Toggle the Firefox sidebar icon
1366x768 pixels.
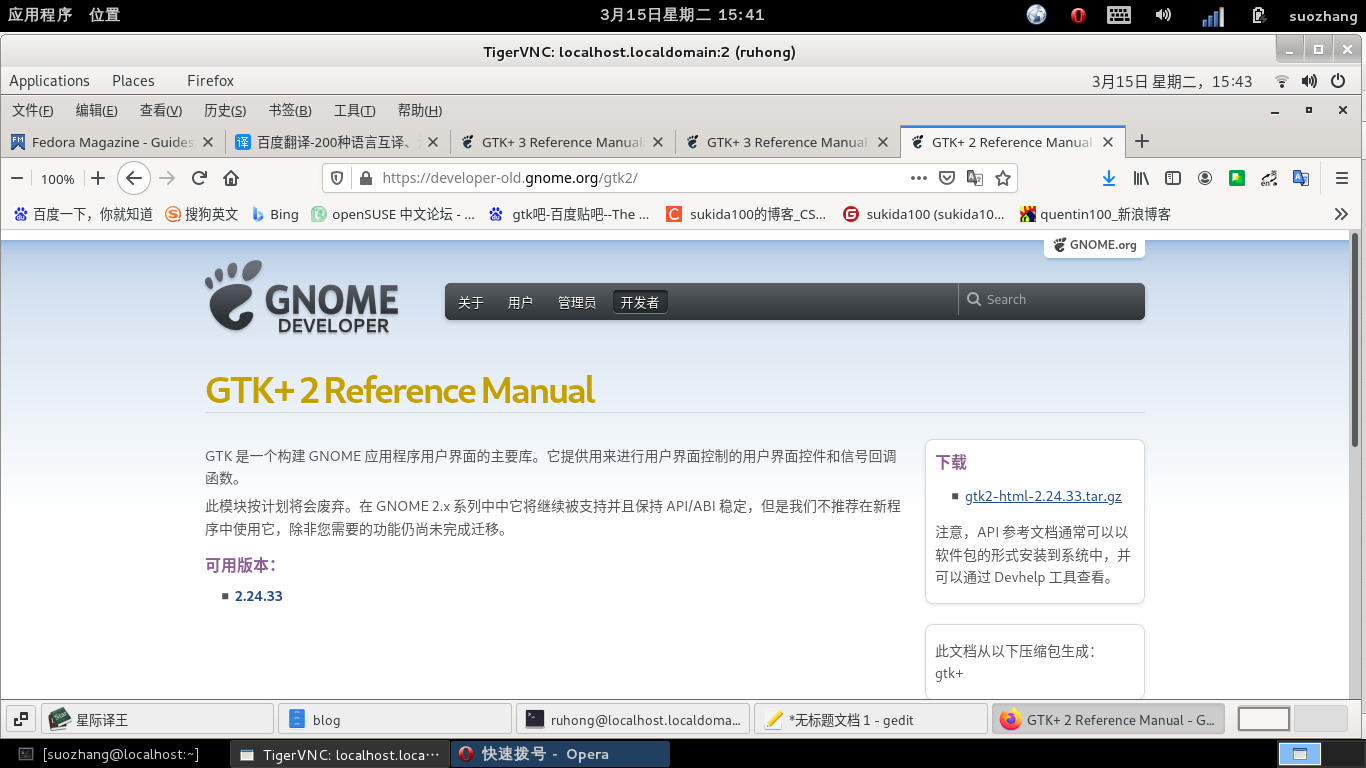point(1173,178)
